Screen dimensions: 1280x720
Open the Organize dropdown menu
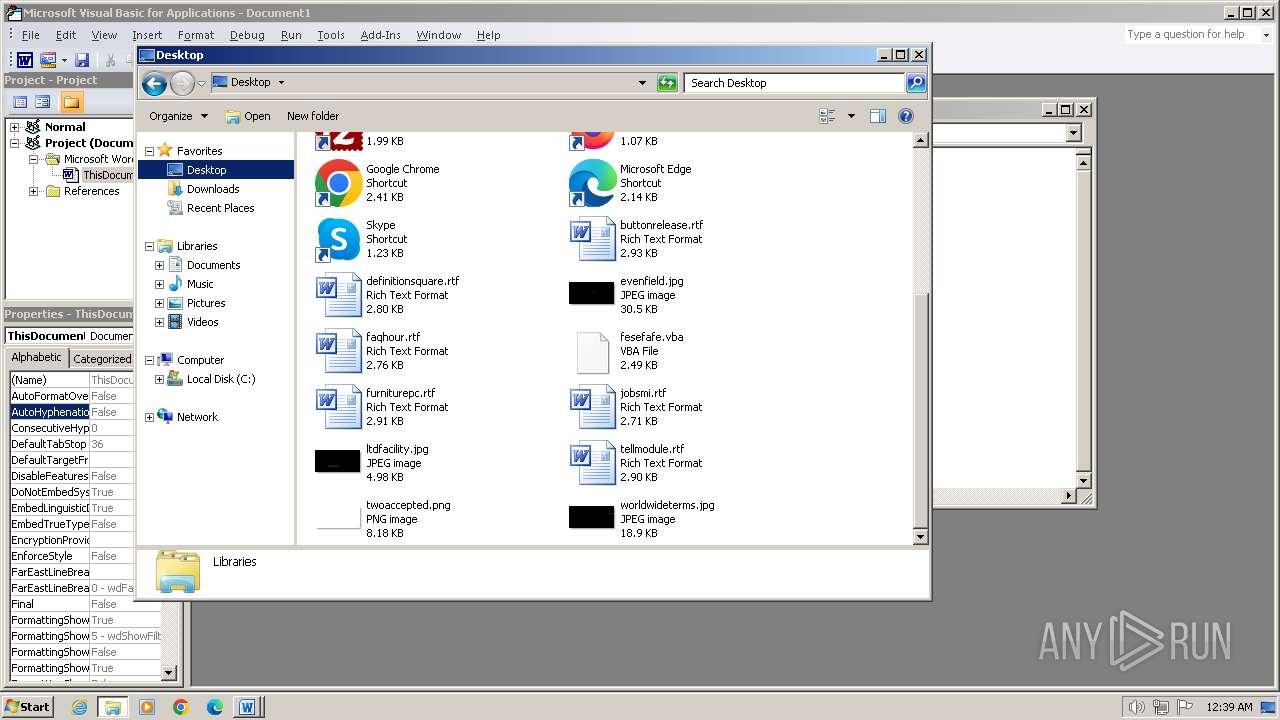tap(178, 116)
